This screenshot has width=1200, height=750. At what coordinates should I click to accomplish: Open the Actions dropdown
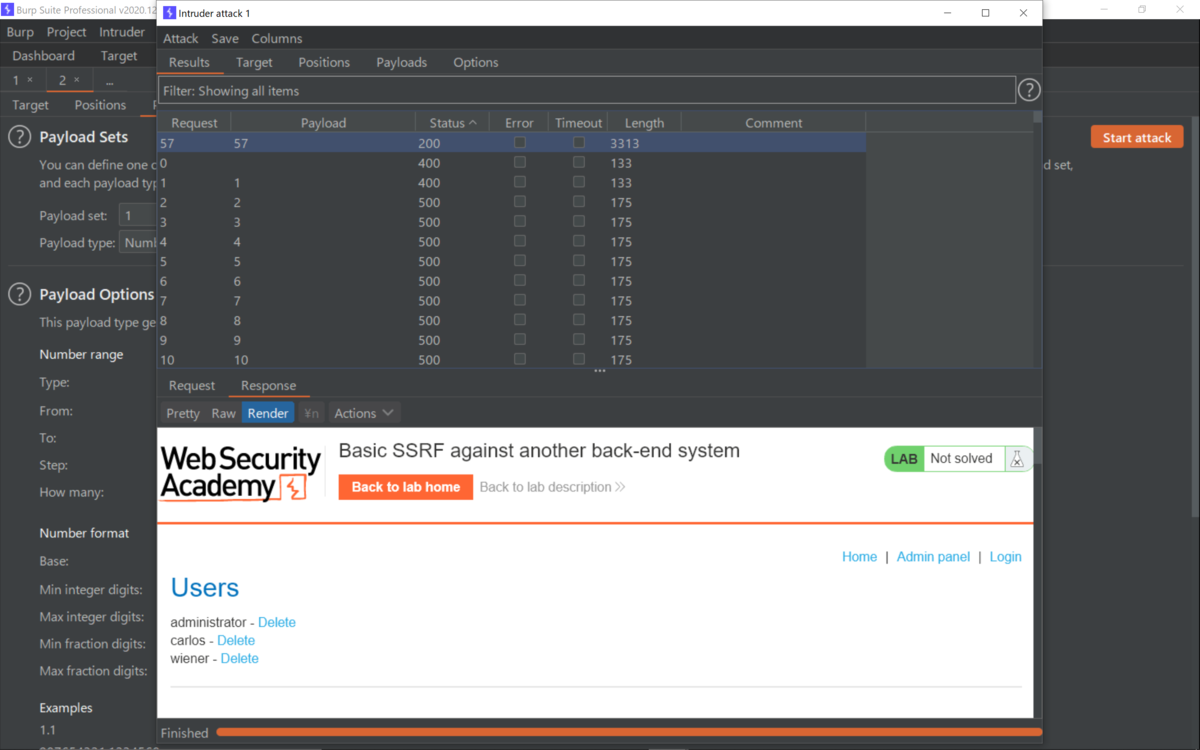click(x=364, y=413)
